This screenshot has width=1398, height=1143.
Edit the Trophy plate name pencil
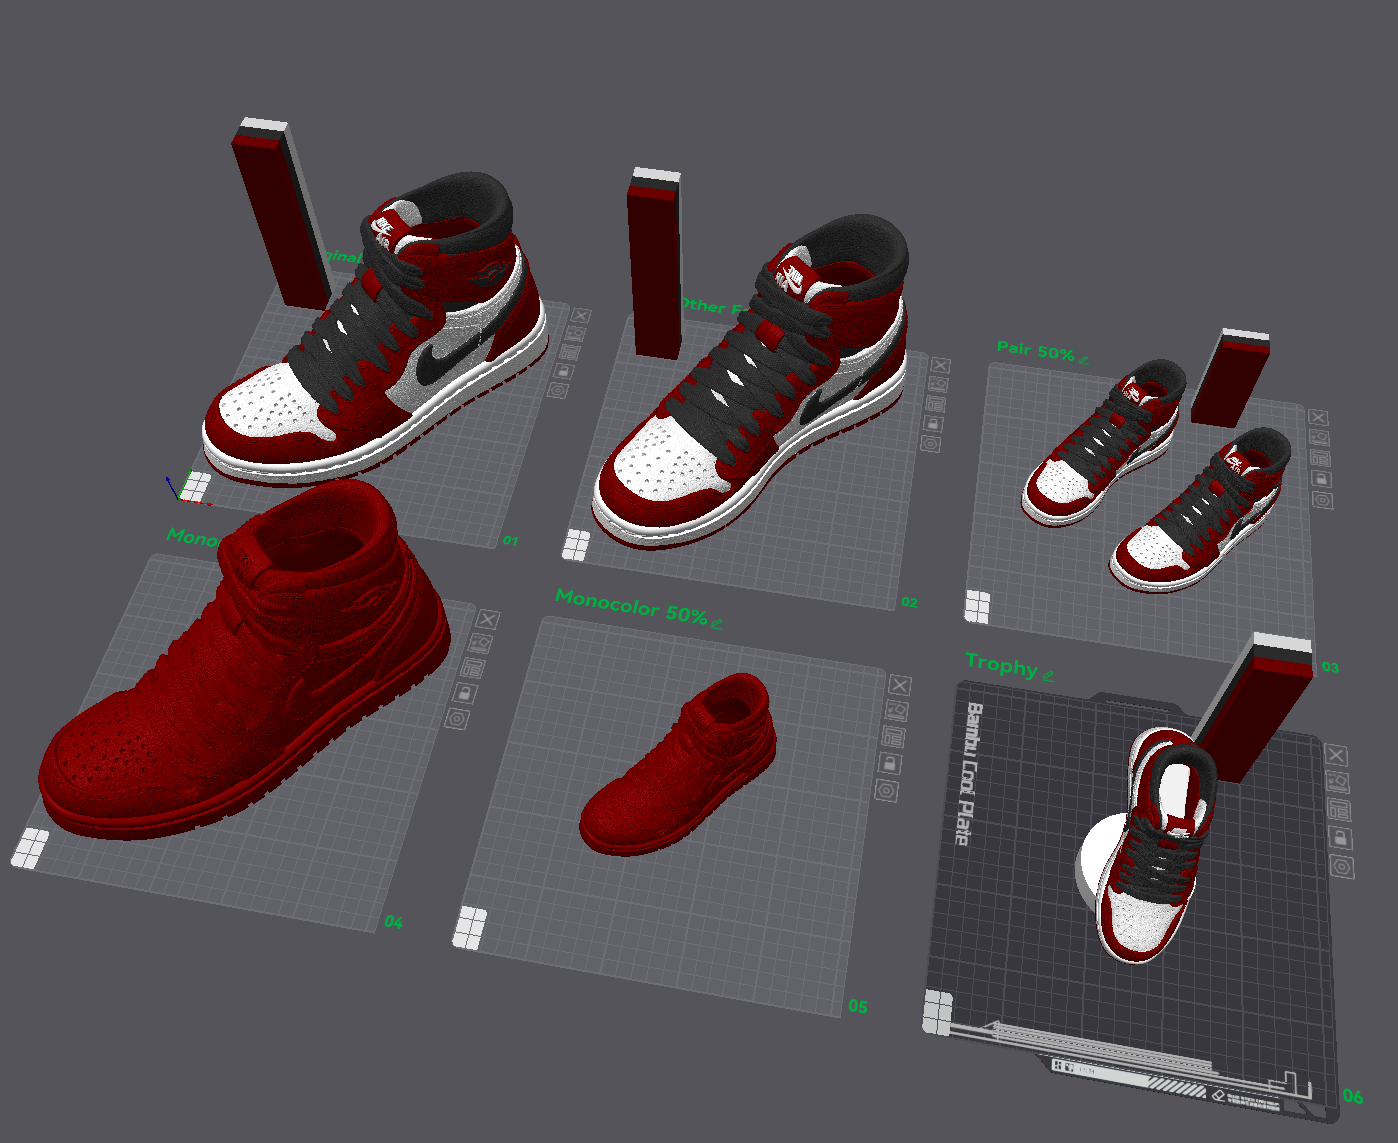pos(1047,675)
